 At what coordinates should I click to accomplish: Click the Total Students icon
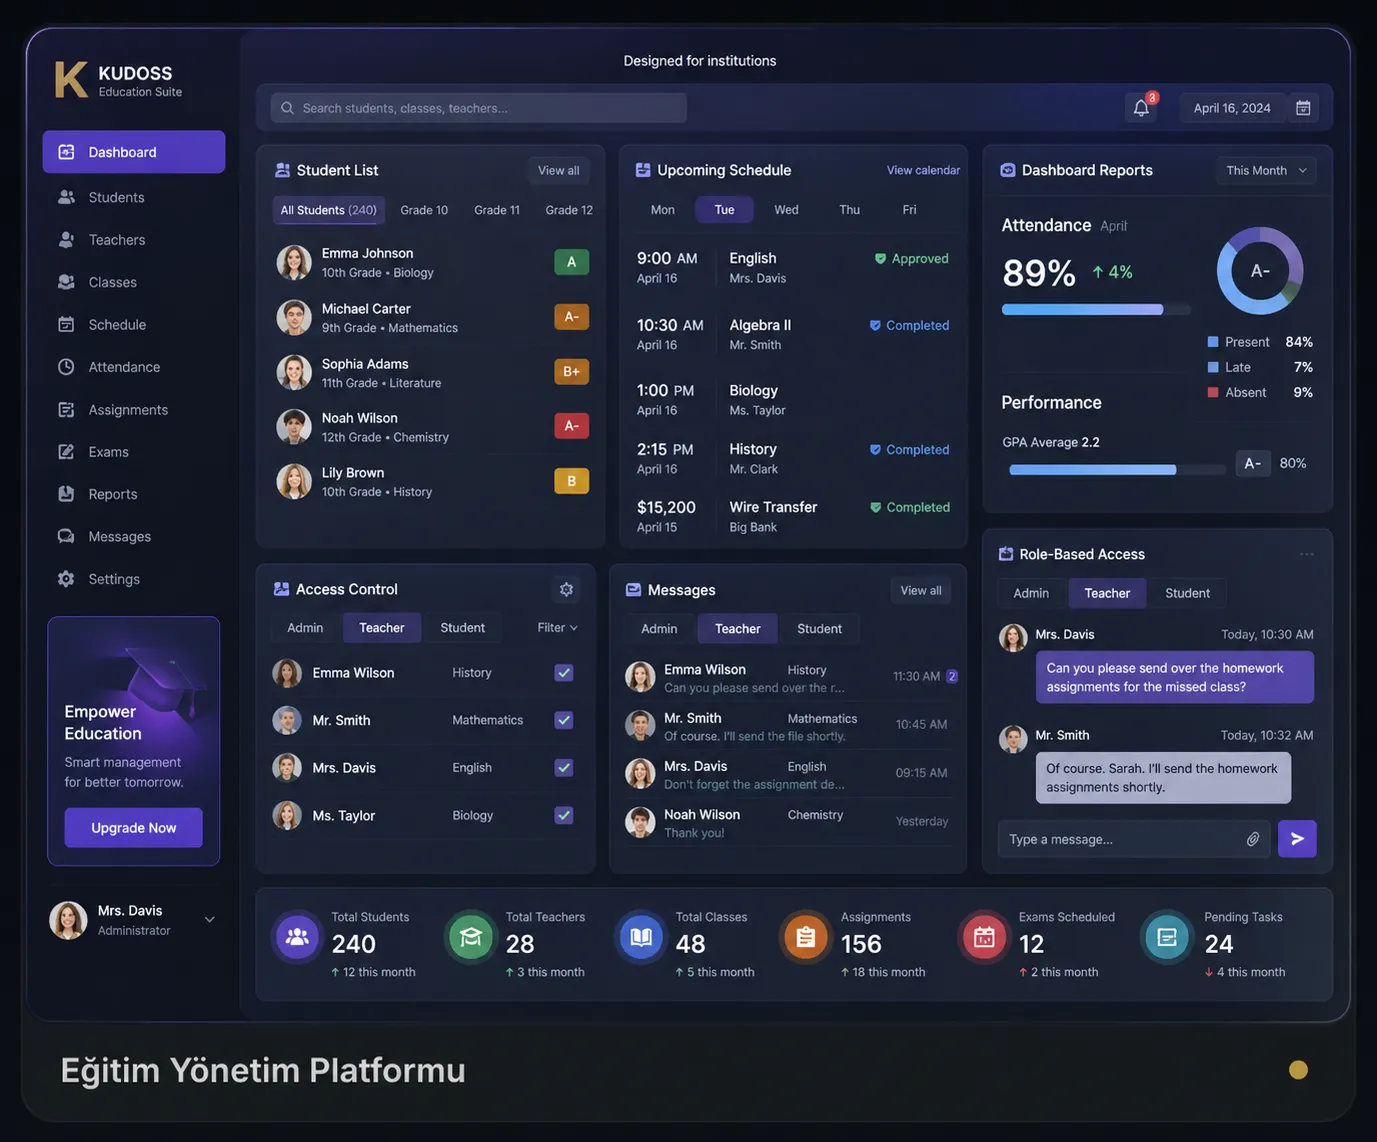point(297,937)
